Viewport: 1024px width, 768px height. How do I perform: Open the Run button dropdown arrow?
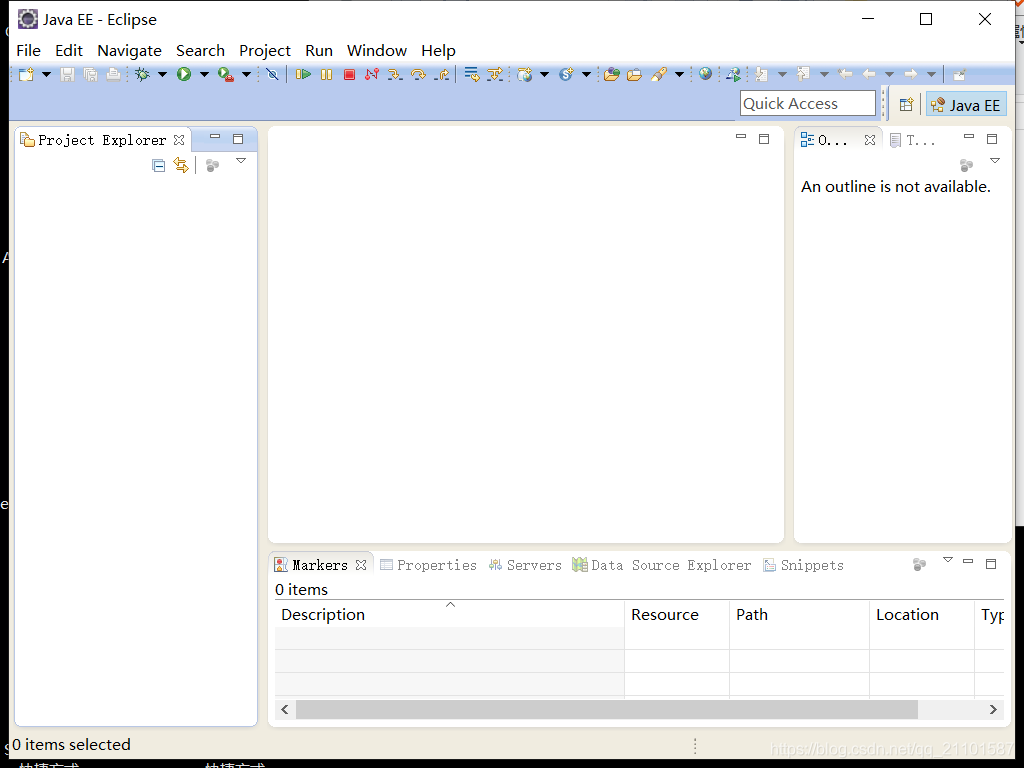pyautogui.click(x=203, y=74)
